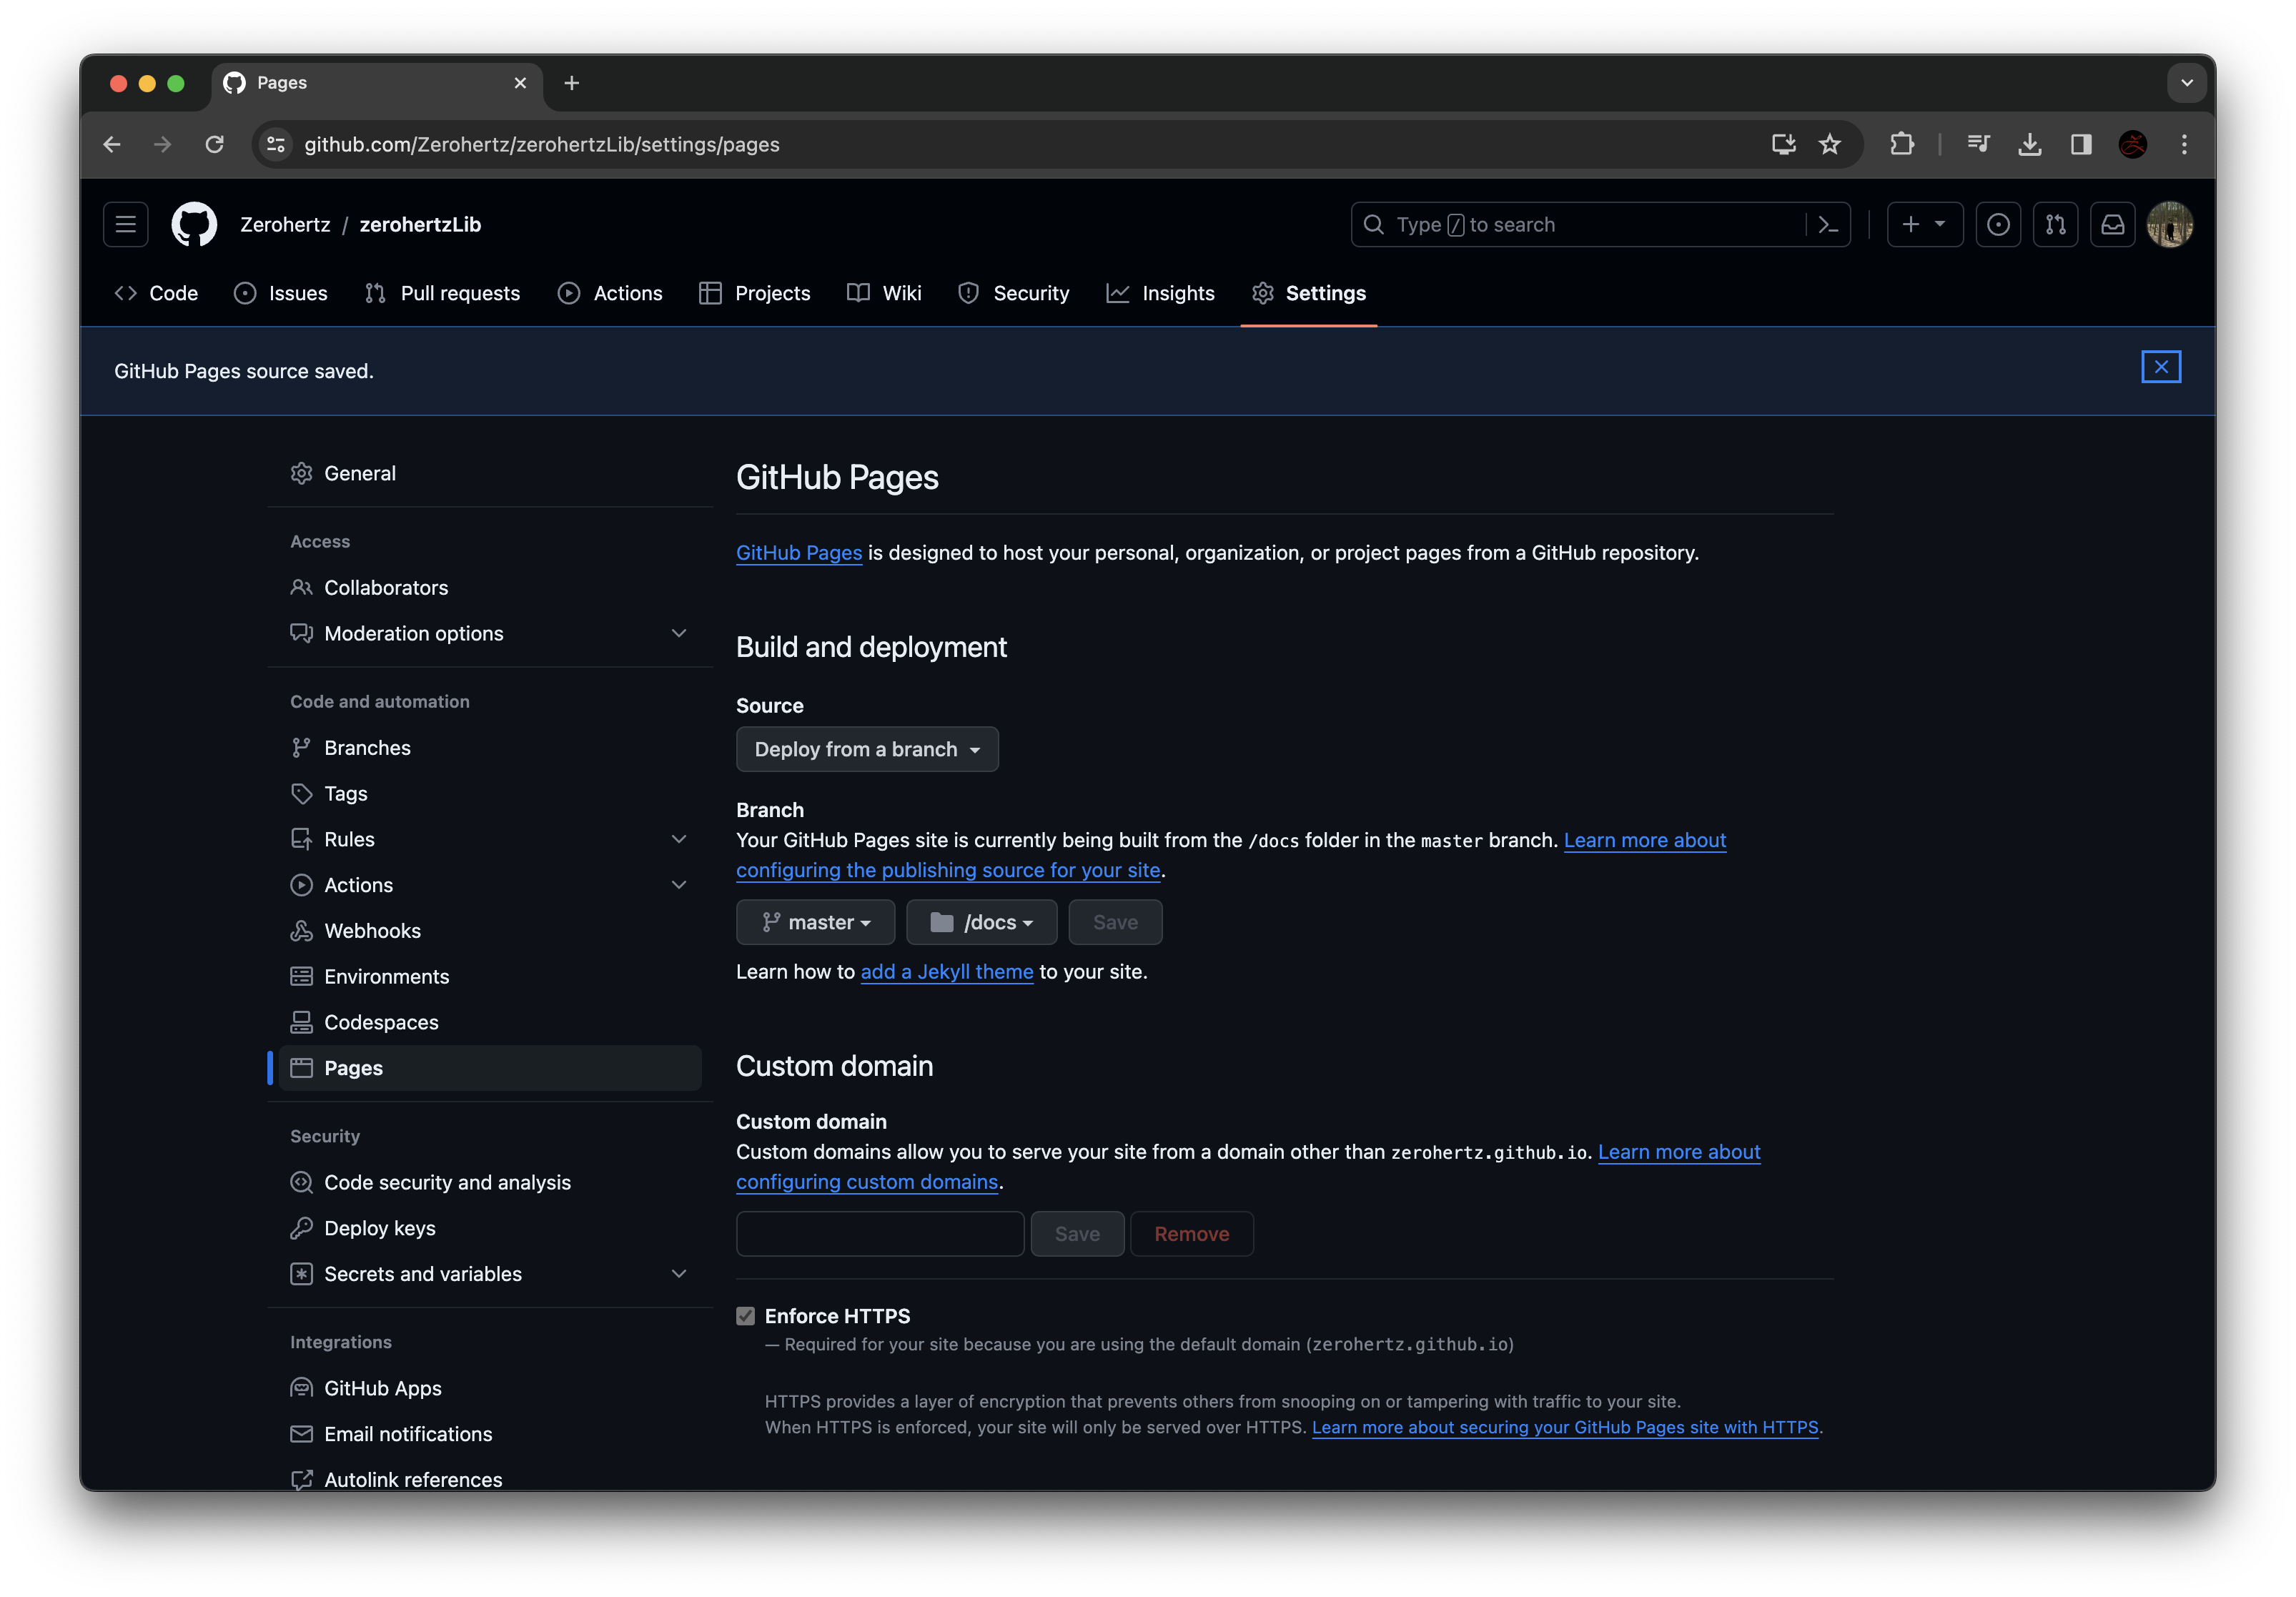Select Pages in settings sidebar
2296x1597 pixels.
[490, 1068]
